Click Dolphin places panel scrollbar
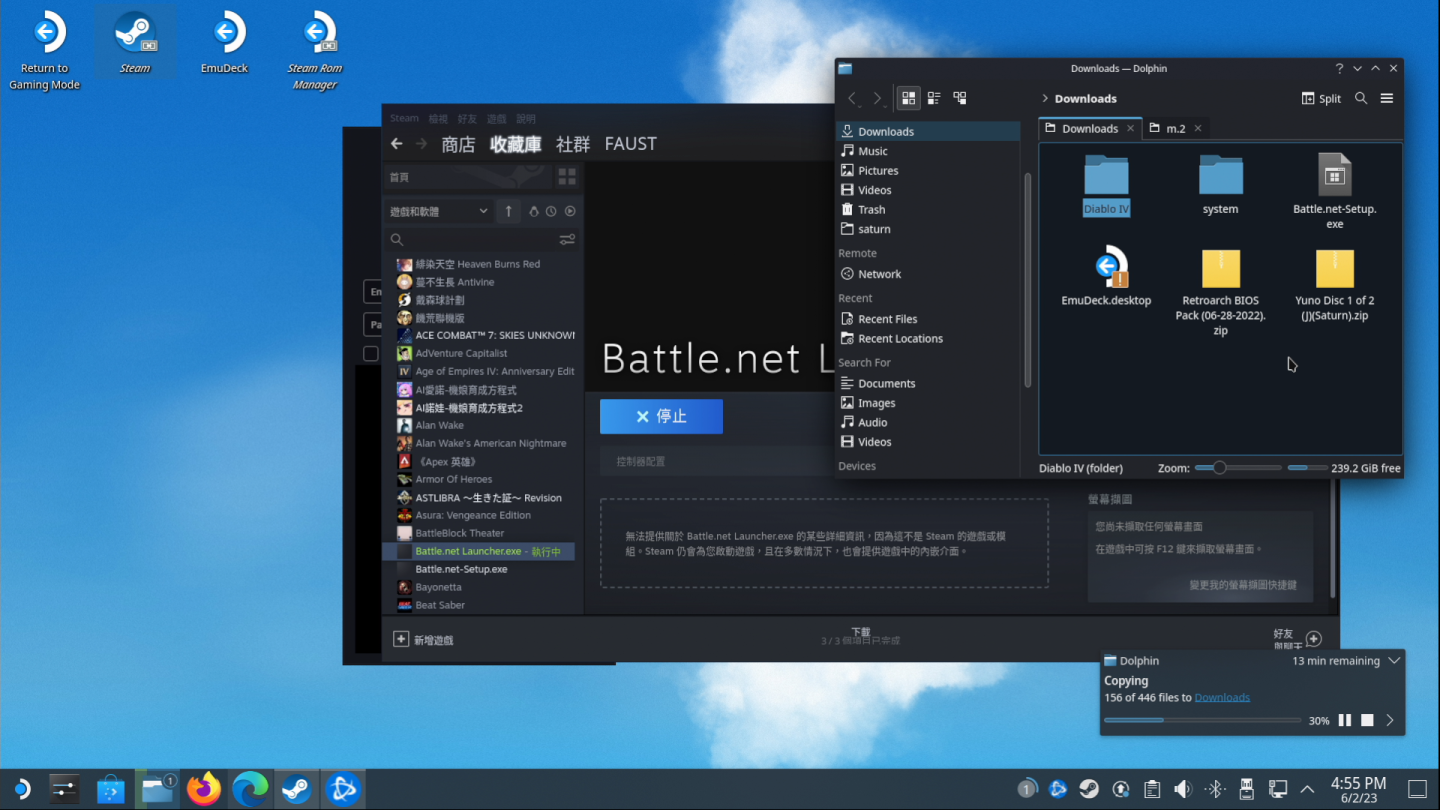This screenshot has height=810, width=1440. tap(1027, 280)
